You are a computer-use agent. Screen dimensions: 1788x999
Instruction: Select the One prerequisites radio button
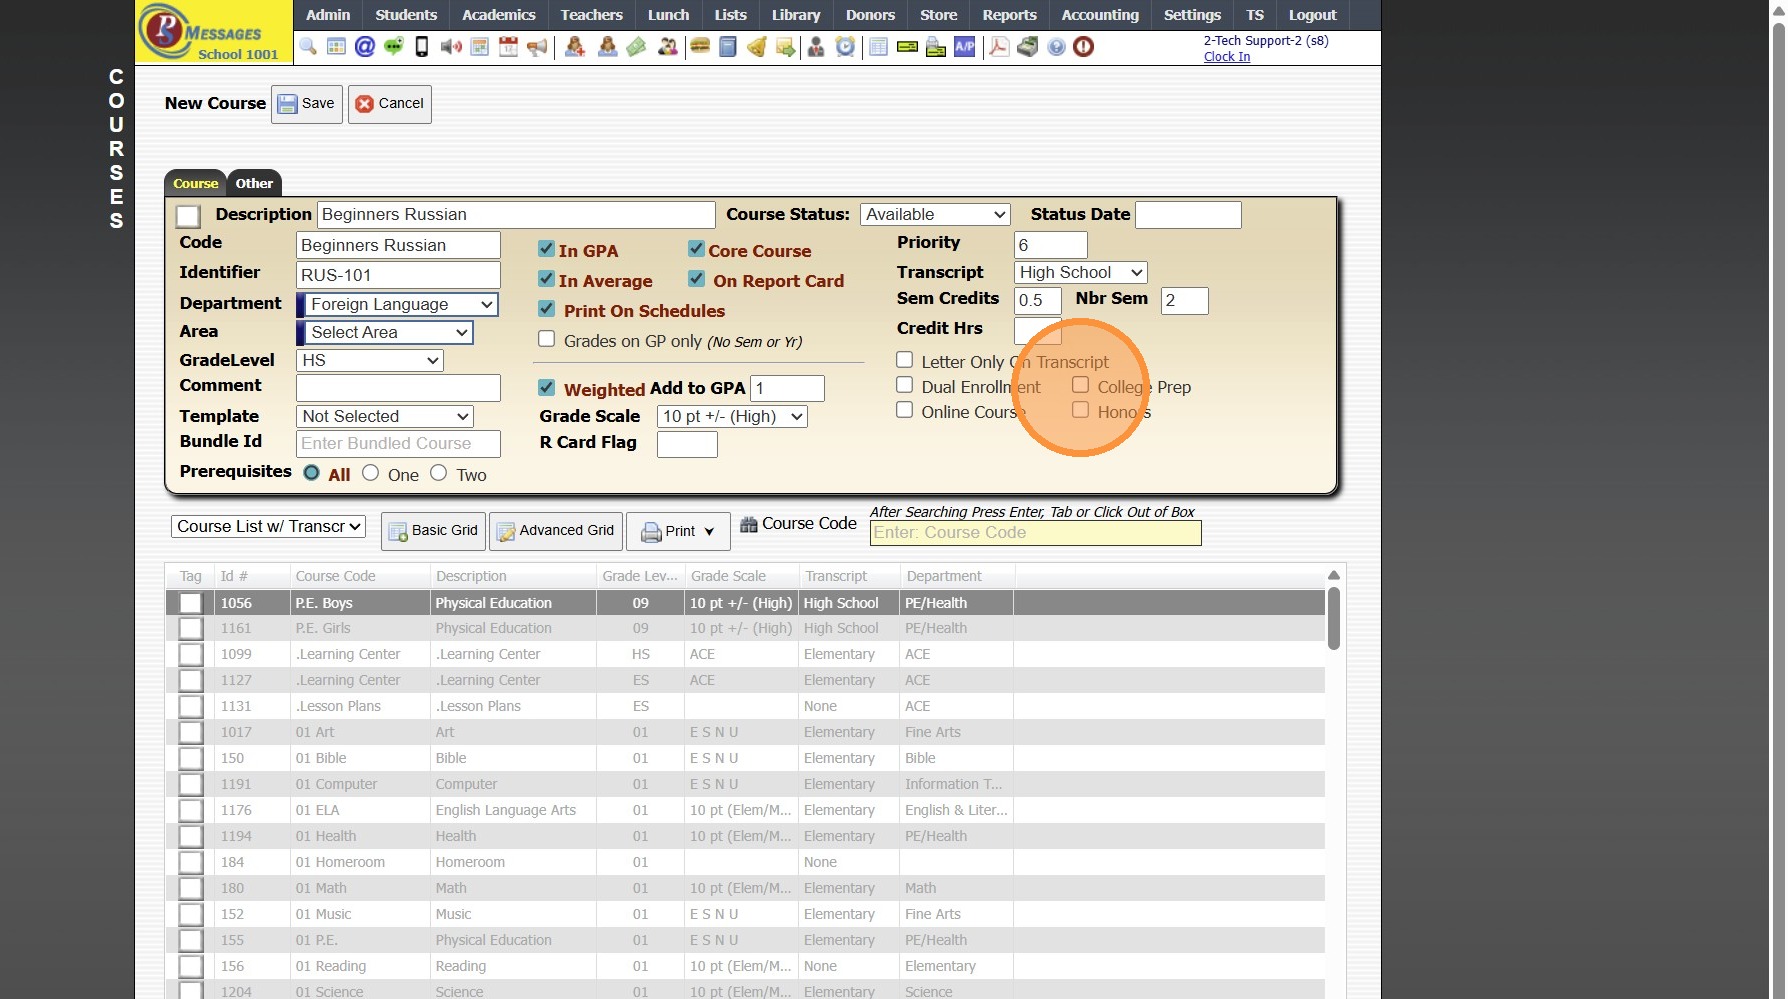[371, 473]
